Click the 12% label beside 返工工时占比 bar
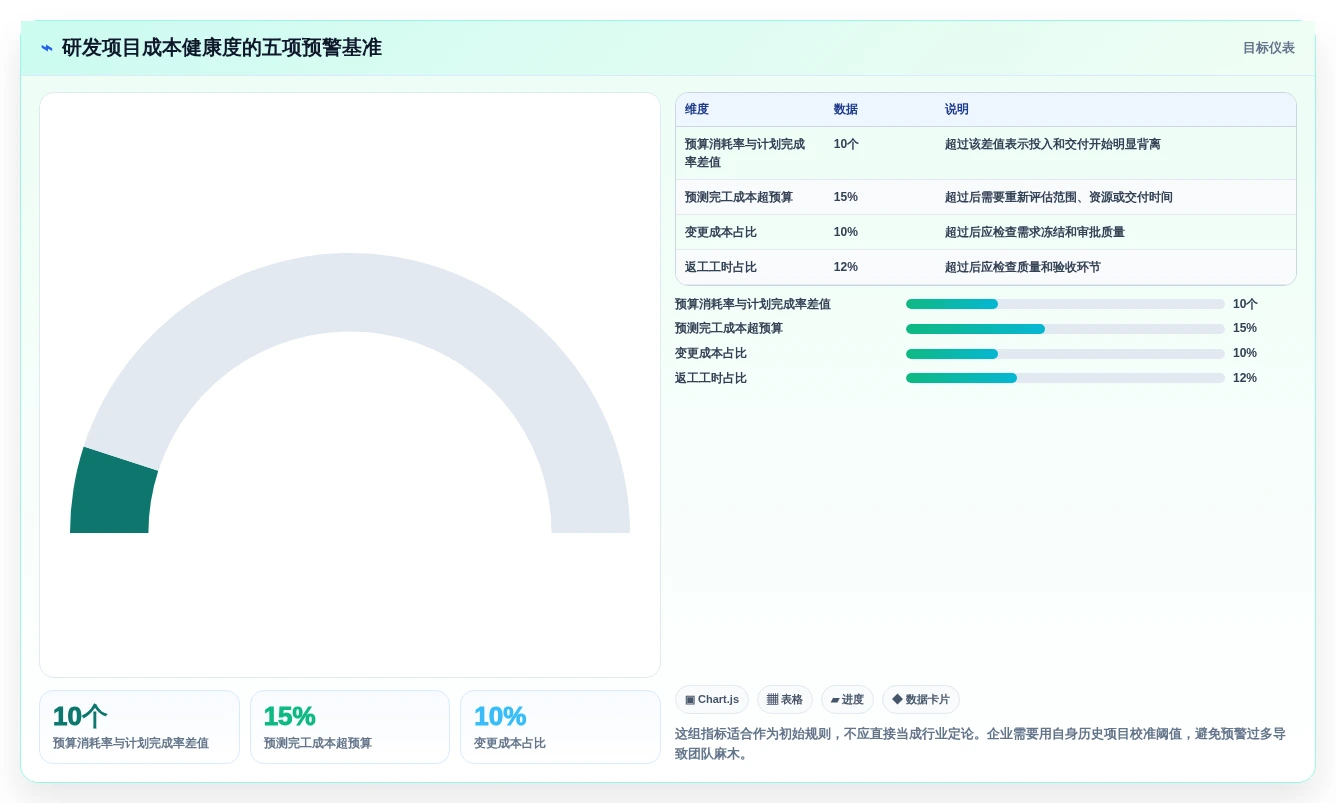This screenshot has width=1336, height=803. (x=1245, y=378)
